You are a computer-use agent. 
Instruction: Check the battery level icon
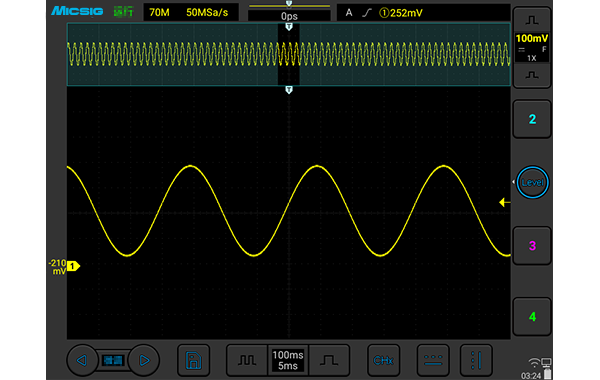coord(548,374)
